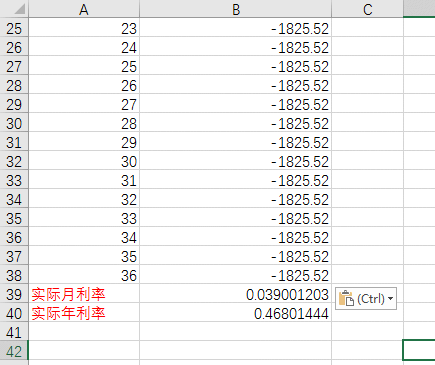
Task: Click cell A27 showing 25
Action: click(84, 66)
